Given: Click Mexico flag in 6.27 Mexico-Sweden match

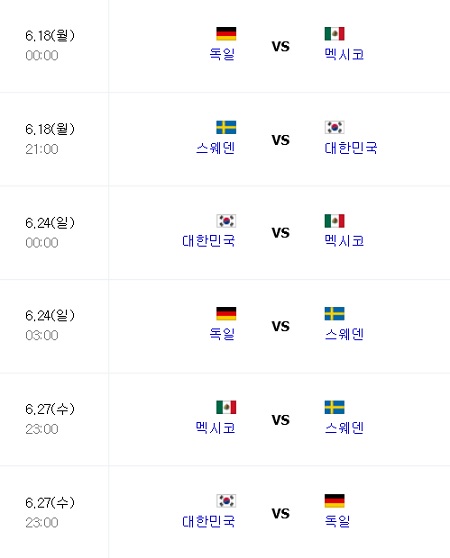Looking at the screenshot, I should [226, 407].
